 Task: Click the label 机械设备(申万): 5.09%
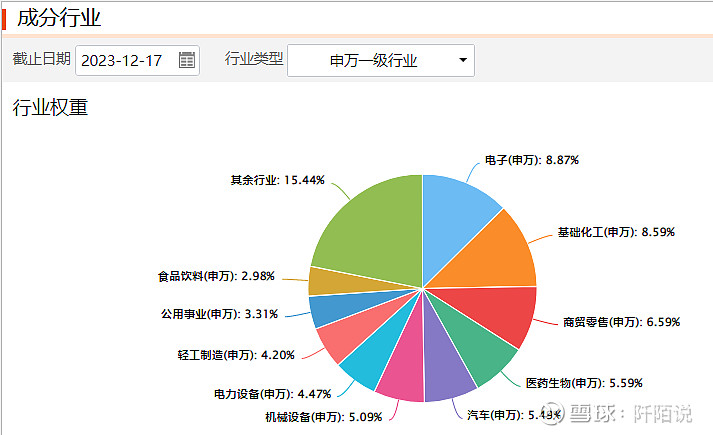click(x=324, y=417)
